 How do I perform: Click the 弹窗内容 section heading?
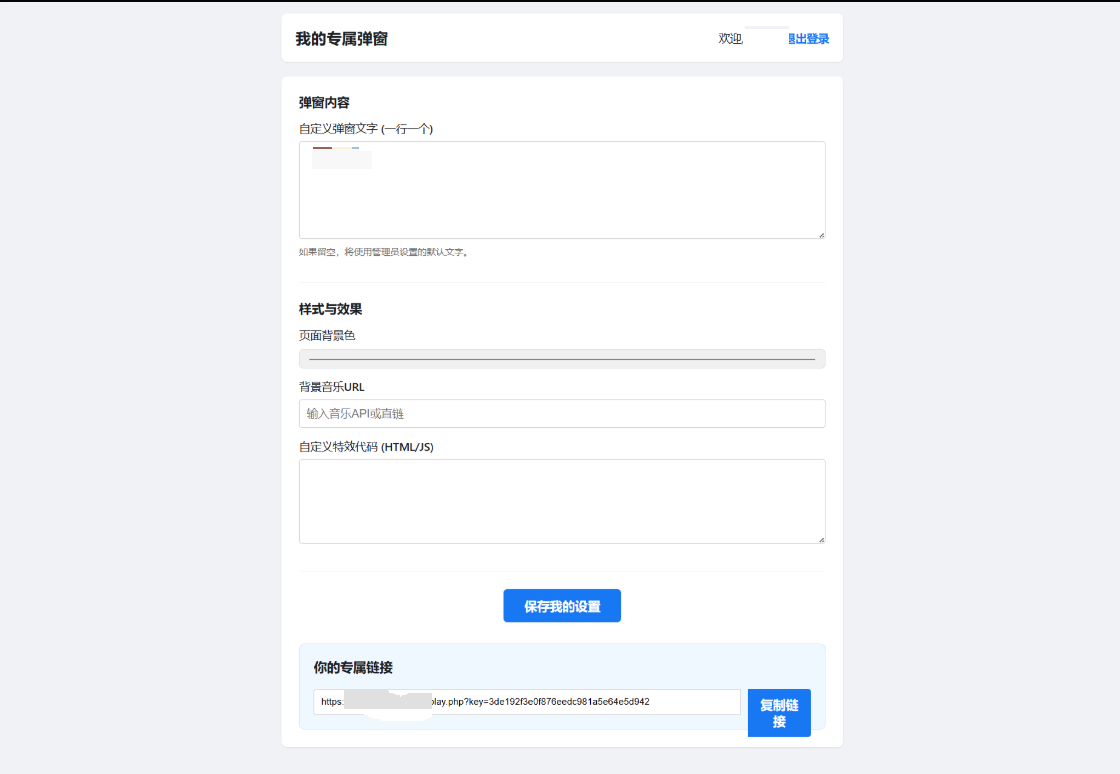[324, 103]
